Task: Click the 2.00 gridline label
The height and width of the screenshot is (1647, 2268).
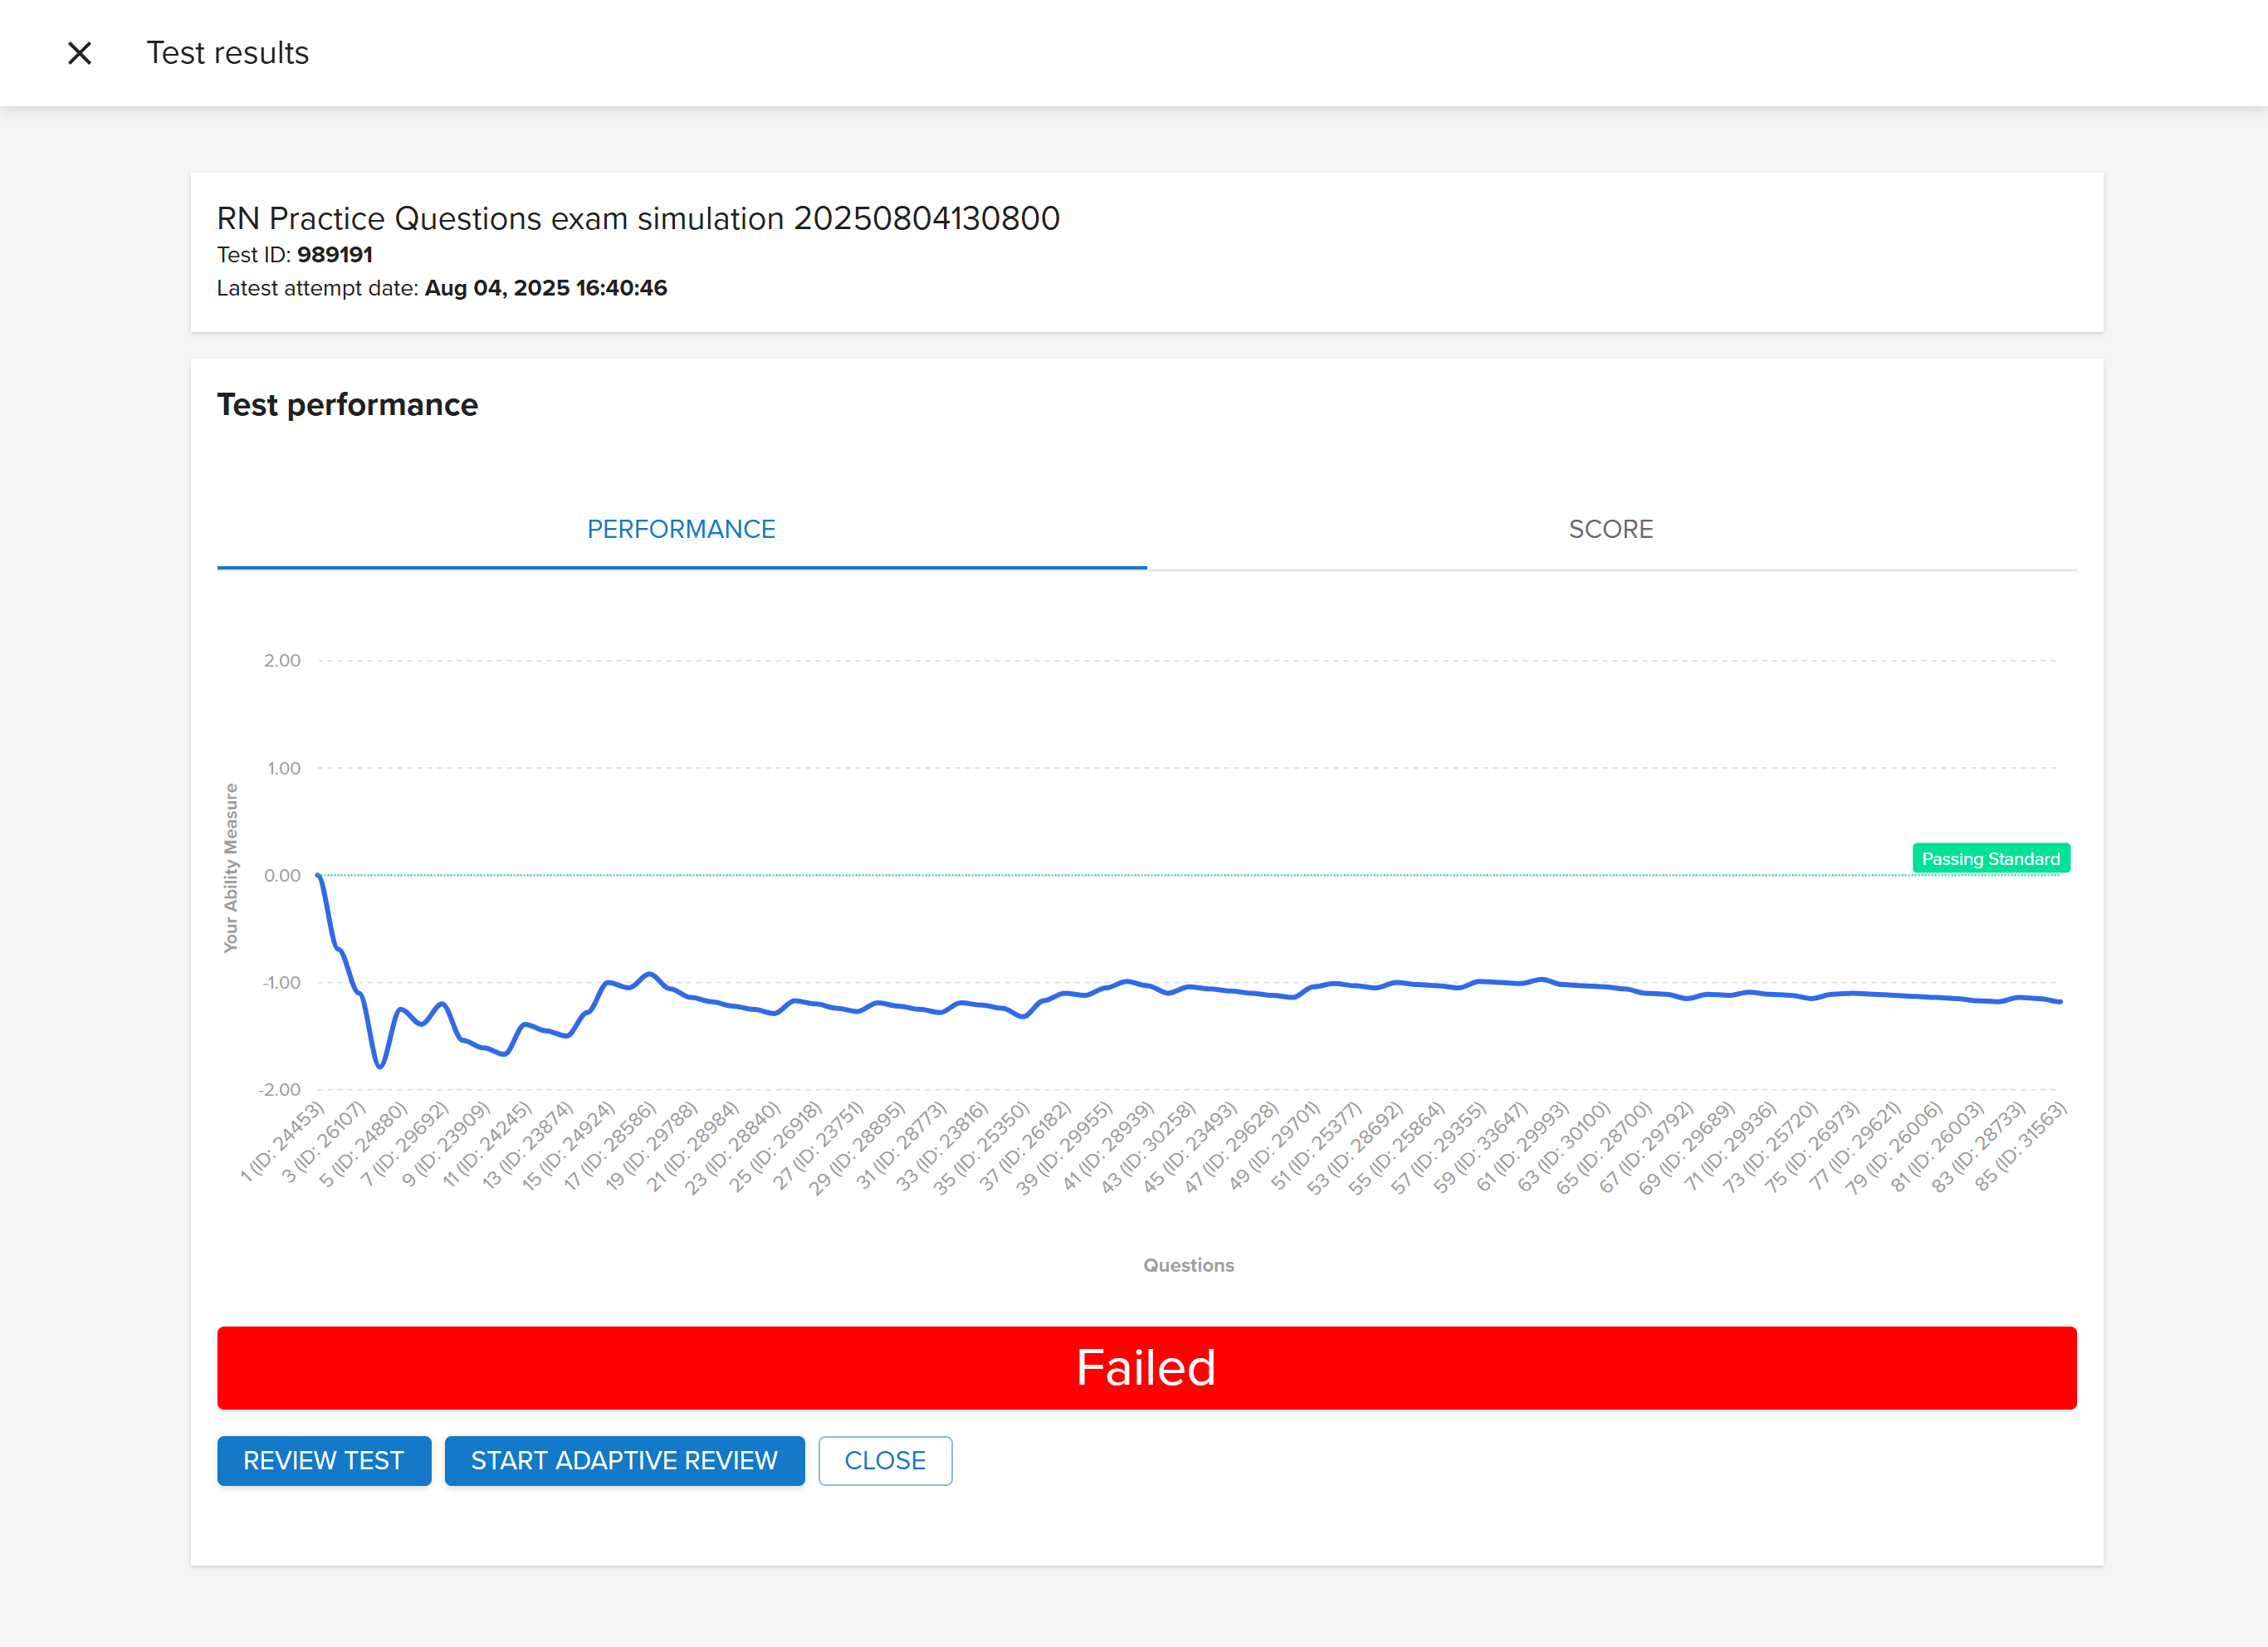Action: 282,660
